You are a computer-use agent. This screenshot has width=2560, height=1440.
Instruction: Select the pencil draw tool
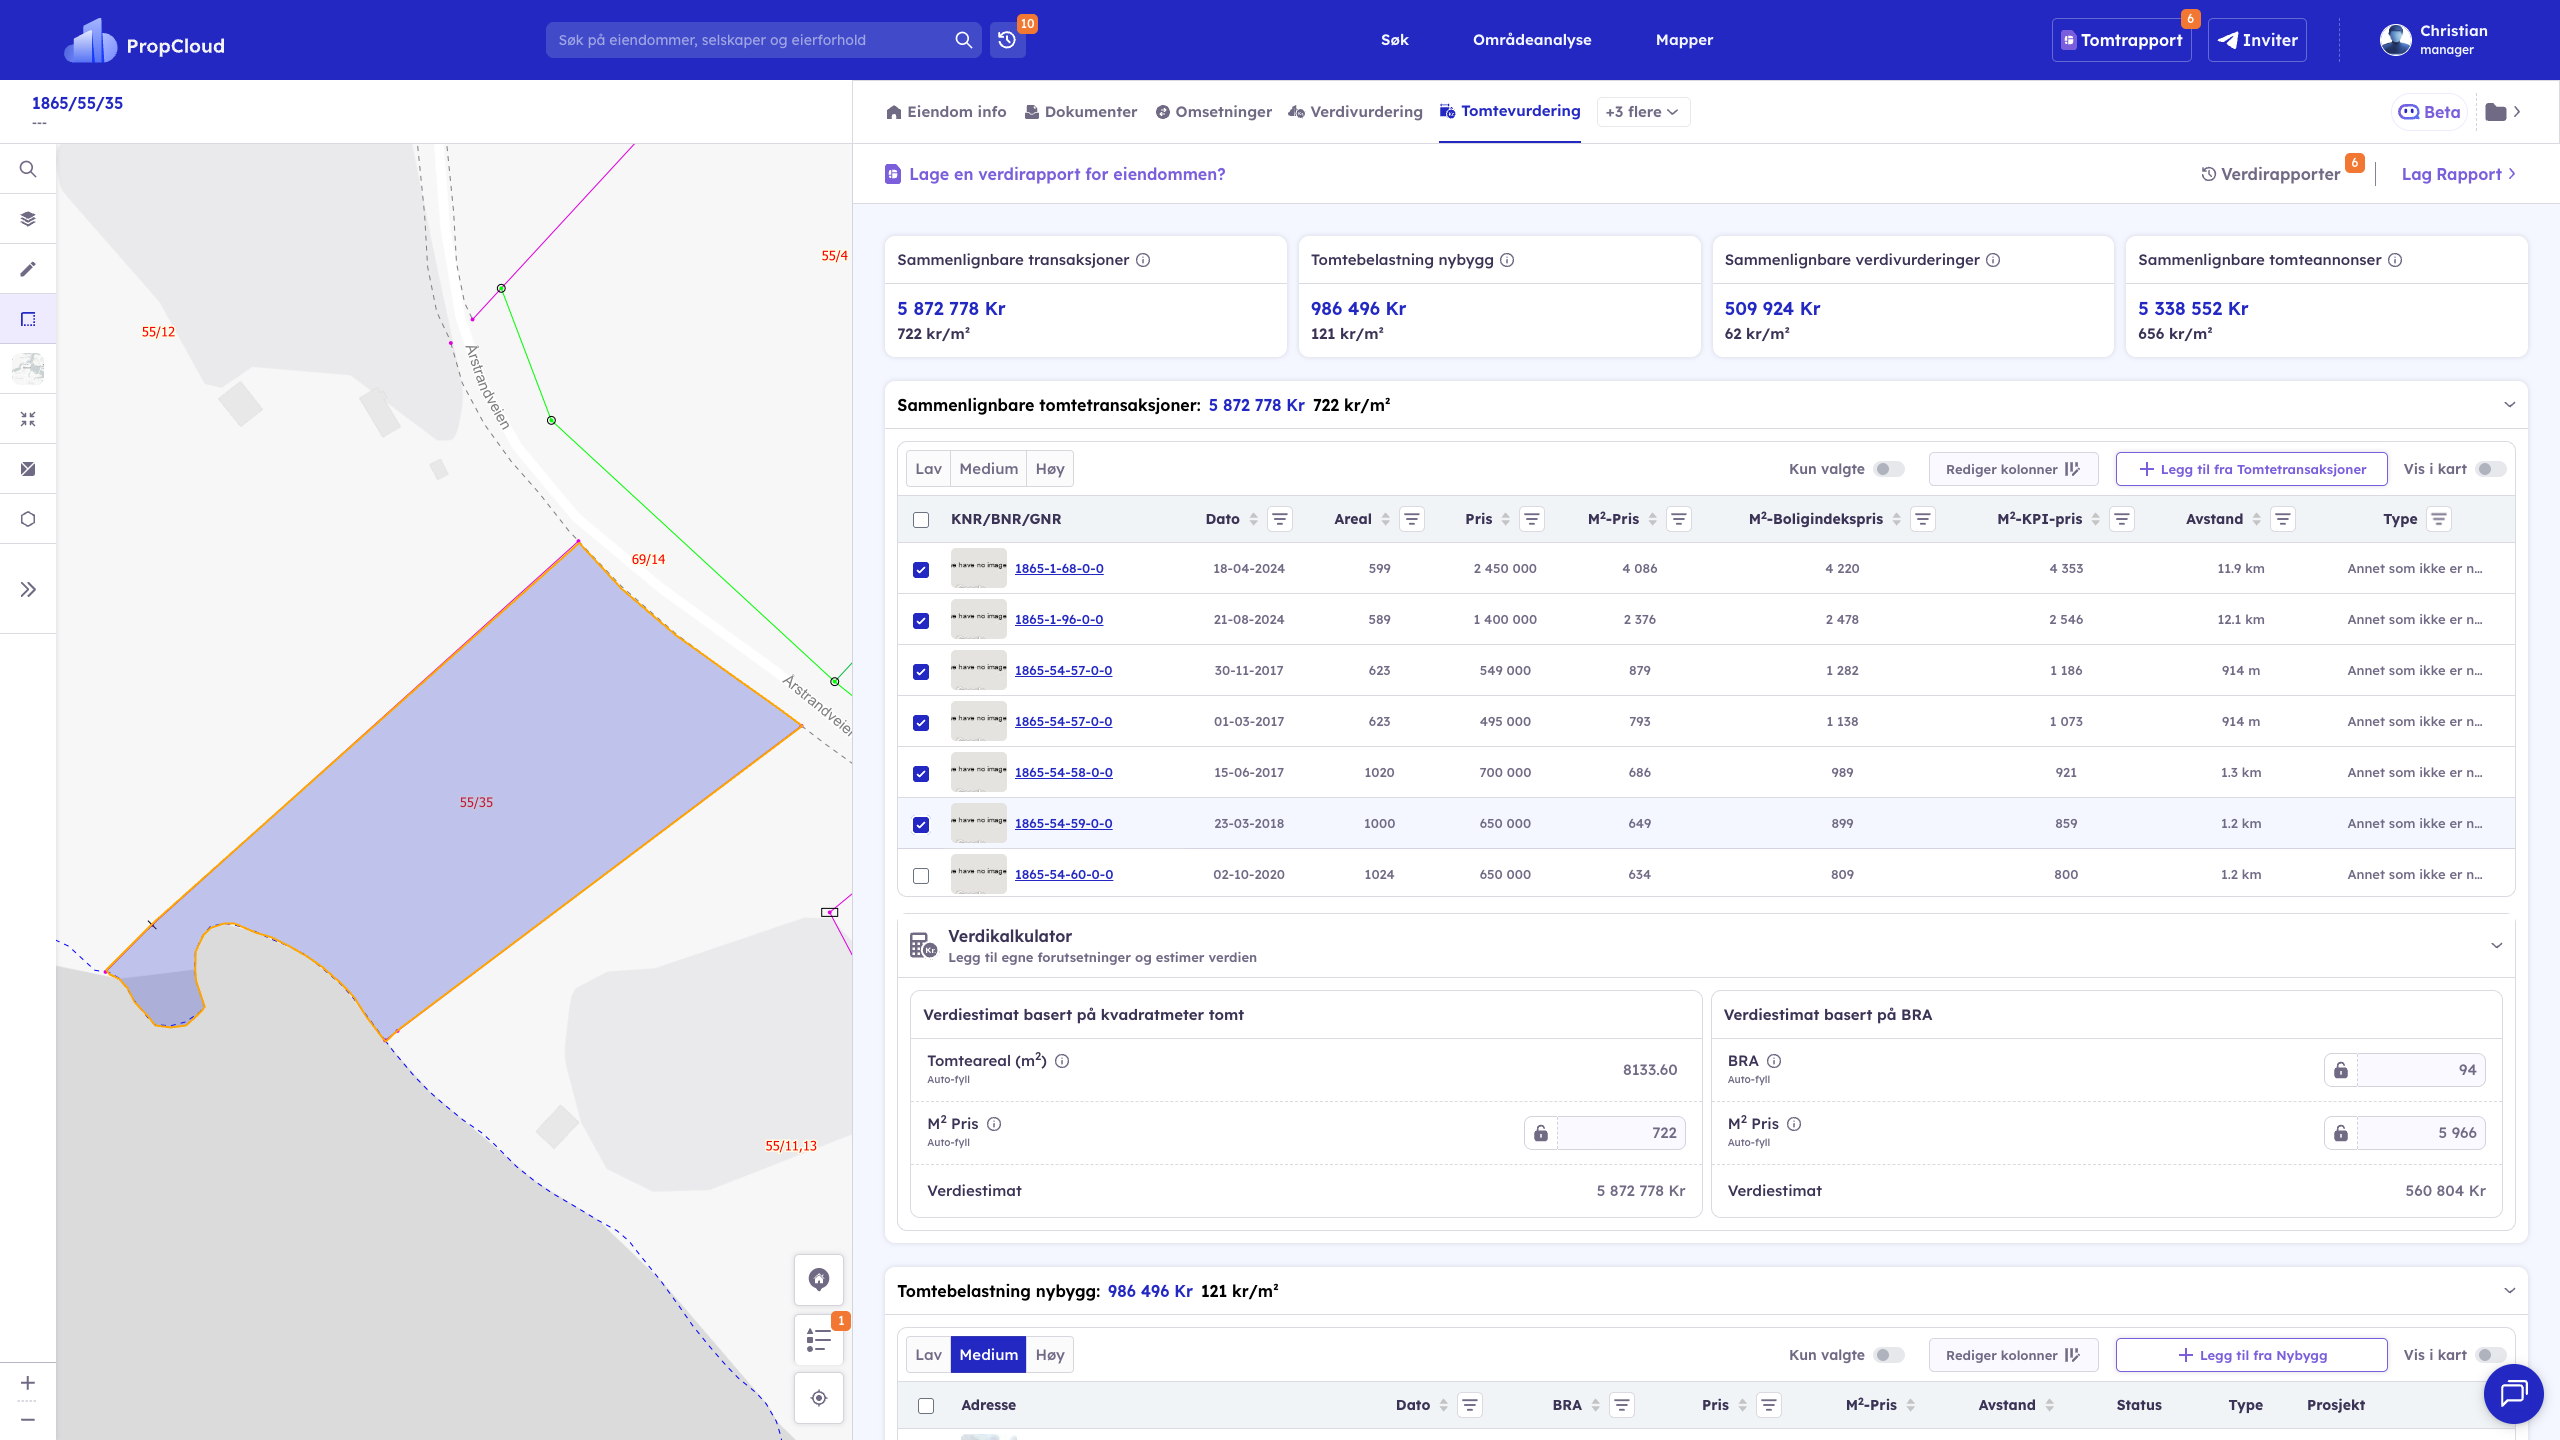click(x=28, y=269)
